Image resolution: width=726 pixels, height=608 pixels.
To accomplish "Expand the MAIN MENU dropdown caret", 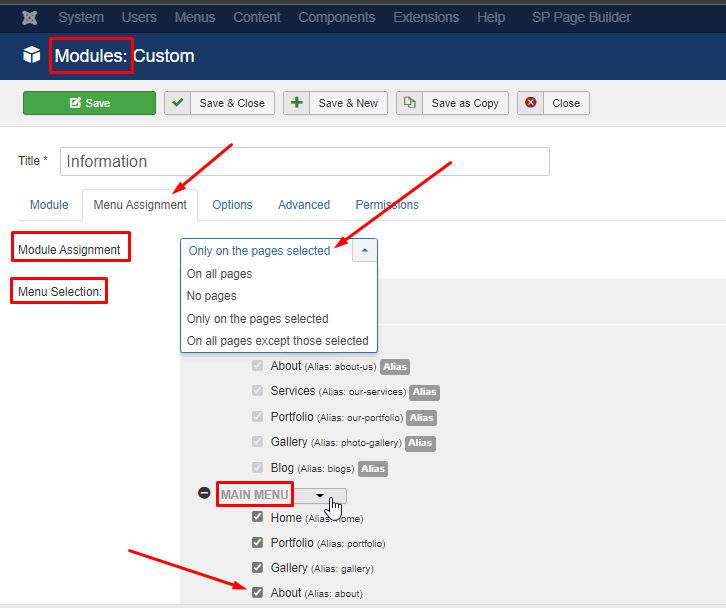I will click(x=320, y=495).
